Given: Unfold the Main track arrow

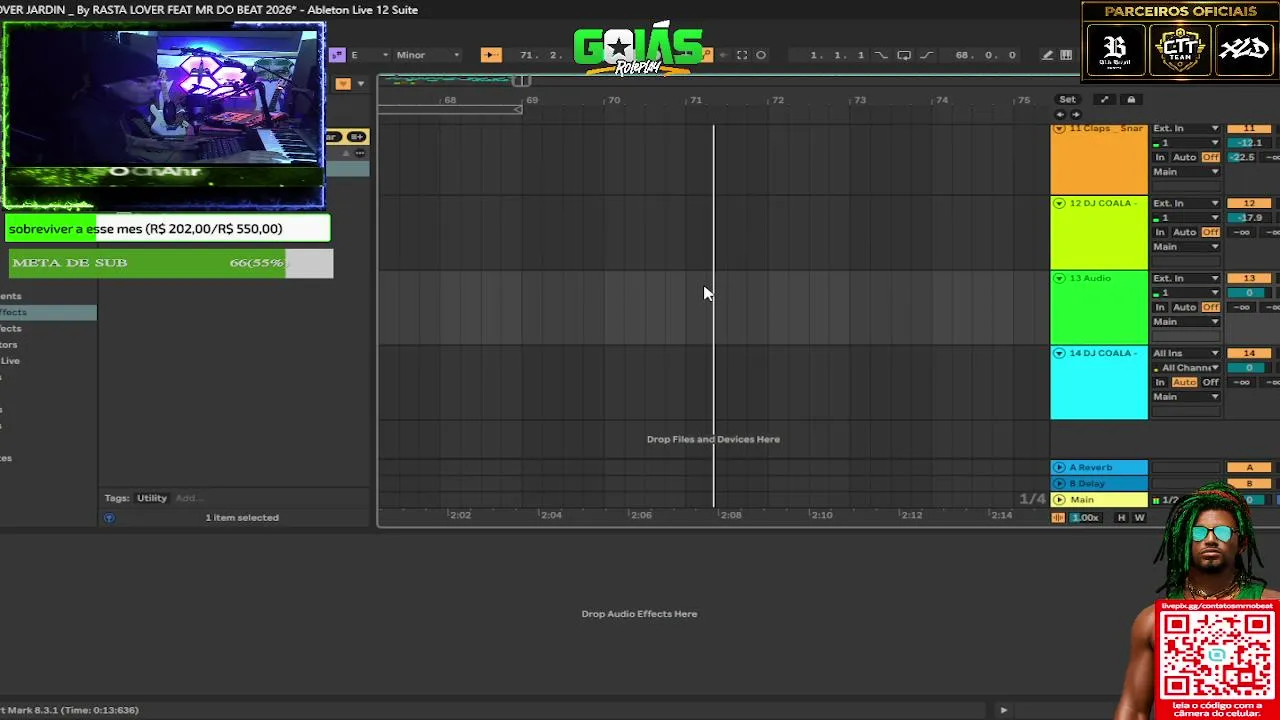Looking at the screenshot, I should point(1059,499).
